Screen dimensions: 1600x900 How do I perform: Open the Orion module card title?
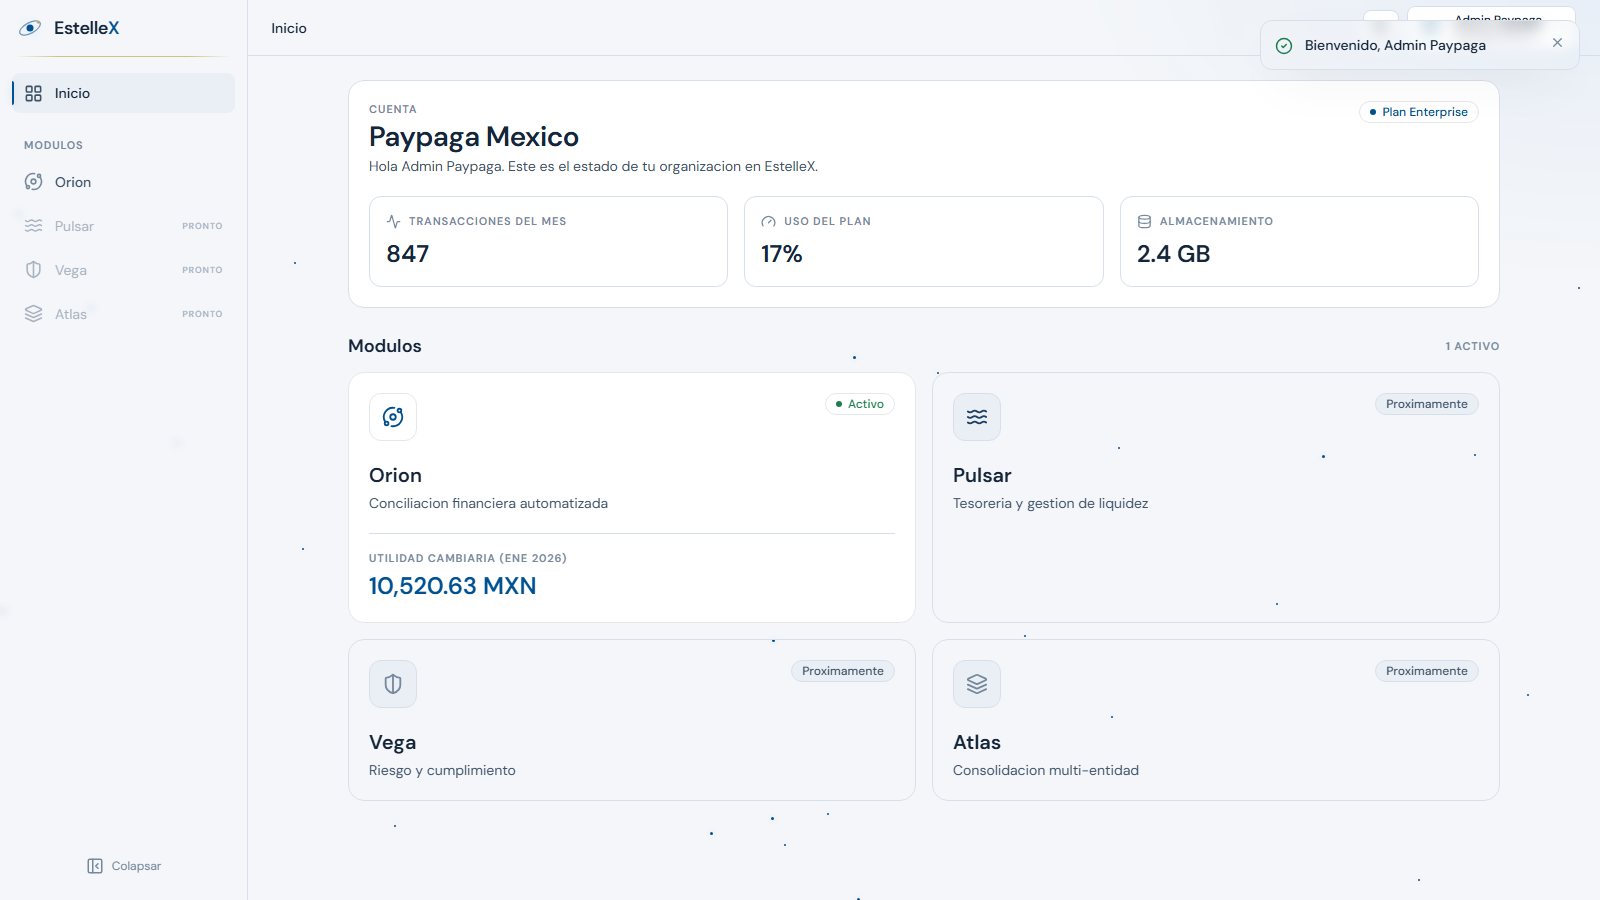point(395,475)
